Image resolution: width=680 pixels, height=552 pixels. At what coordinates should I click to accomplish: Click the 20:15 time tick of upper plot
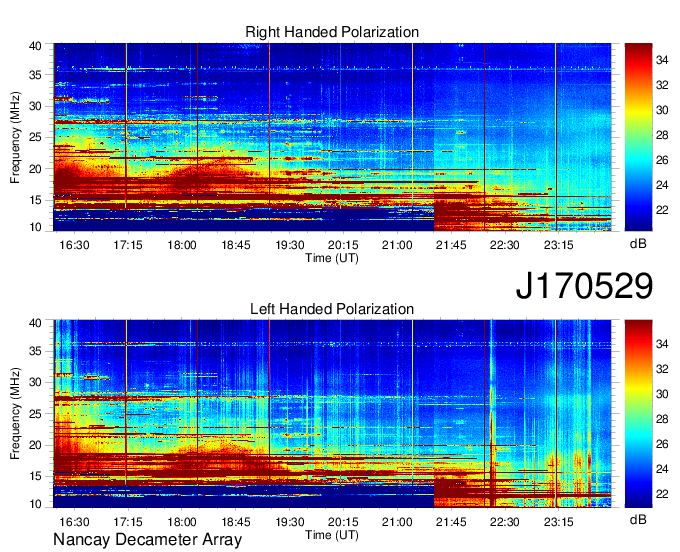(x=343, y=245)
